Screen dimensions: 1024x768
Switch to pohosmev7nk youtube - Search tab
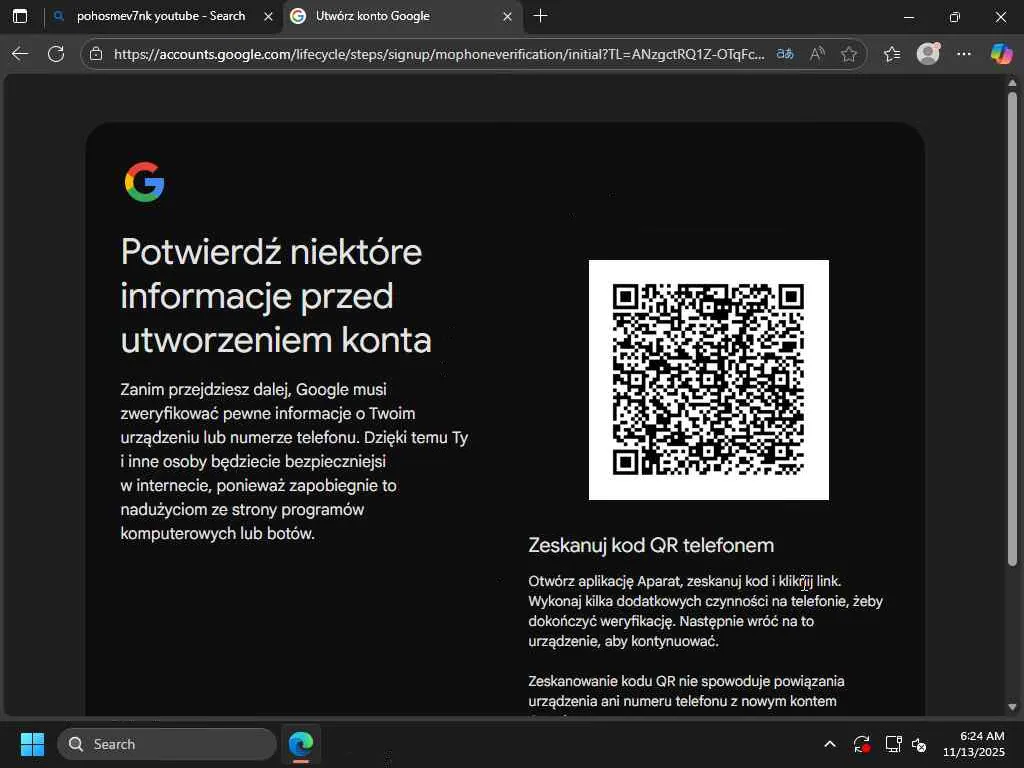pos(161,16)
